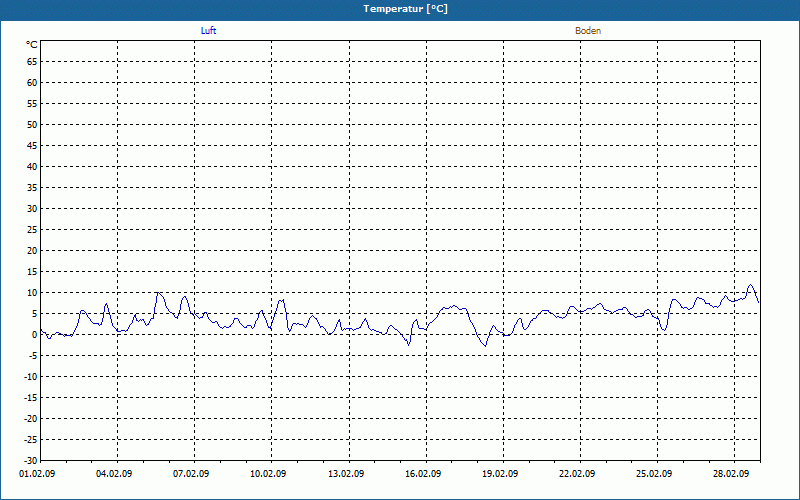Select the 25 value on the y-axis
This screenshot has height=500, width=800.
(32, 230)
